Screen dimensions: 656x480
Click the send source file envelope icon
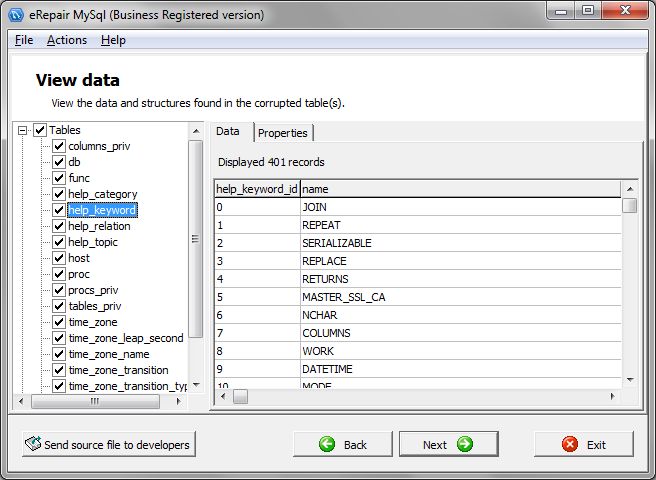tap(33, 444)
